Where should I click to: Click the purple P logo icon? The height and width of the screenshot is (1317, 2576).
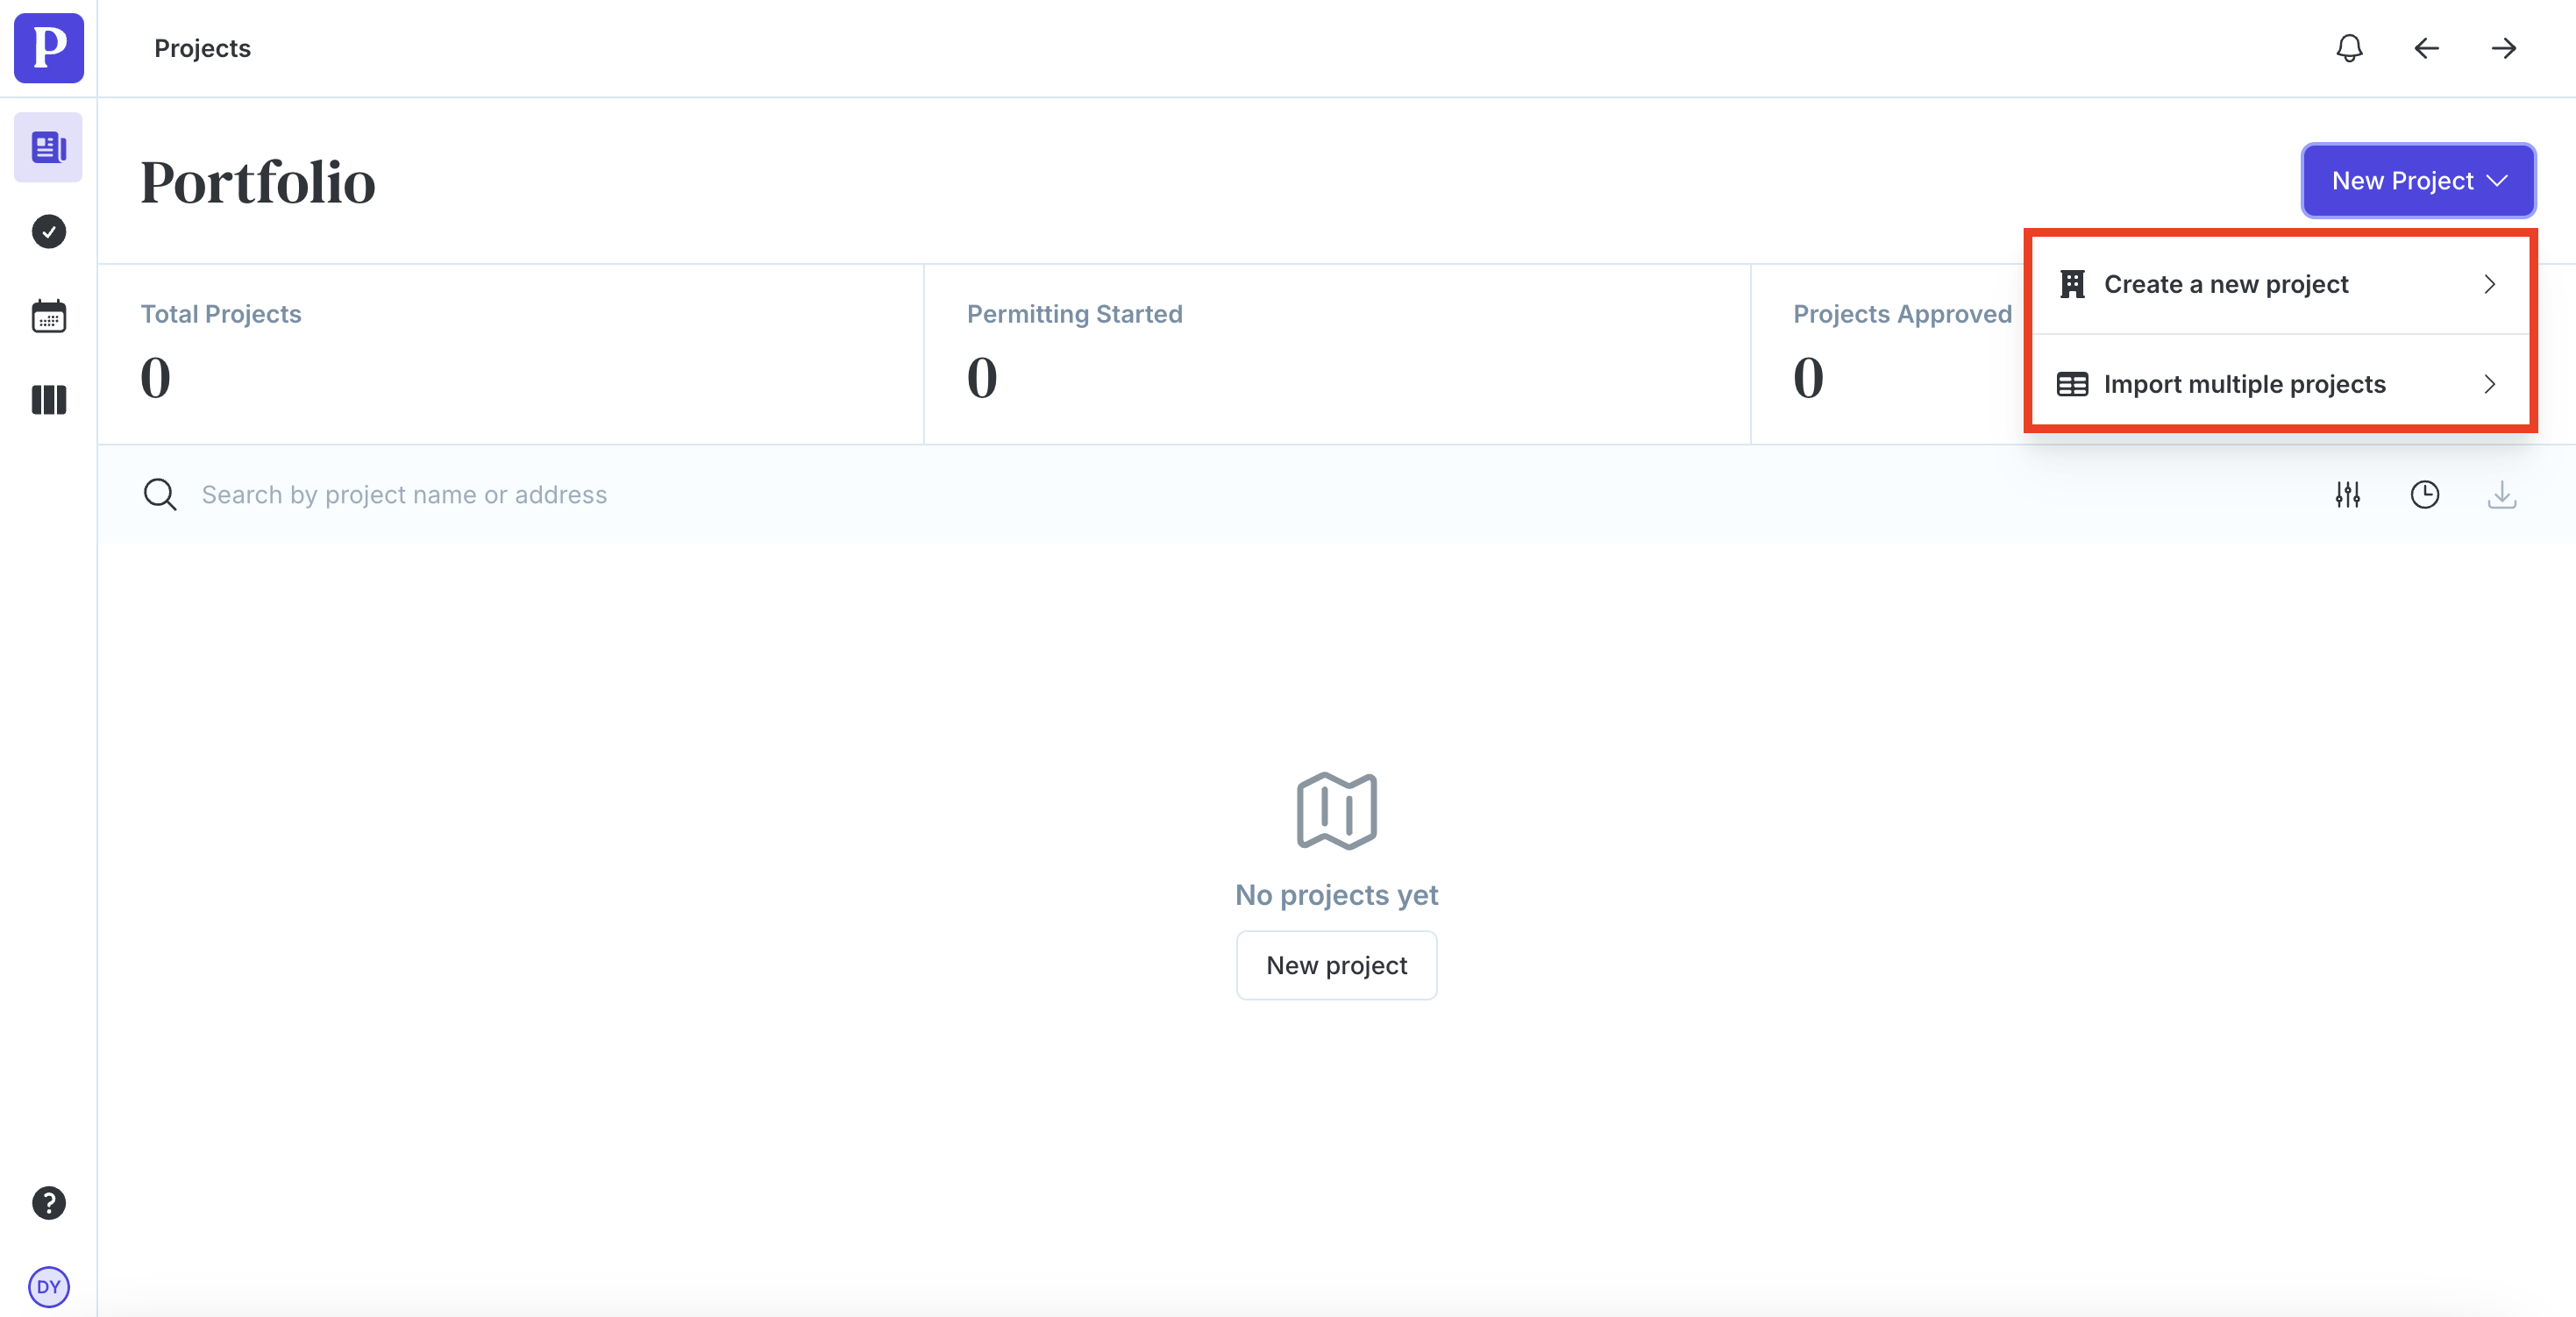point(48,48)
